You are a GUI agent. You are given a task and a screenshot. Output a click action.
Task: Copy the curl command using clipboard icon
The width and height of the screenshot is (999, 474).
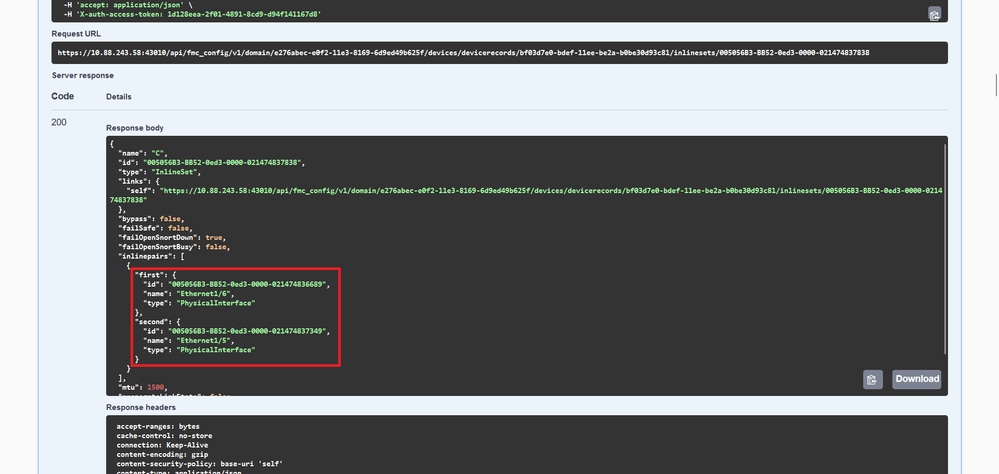[934, 14]
